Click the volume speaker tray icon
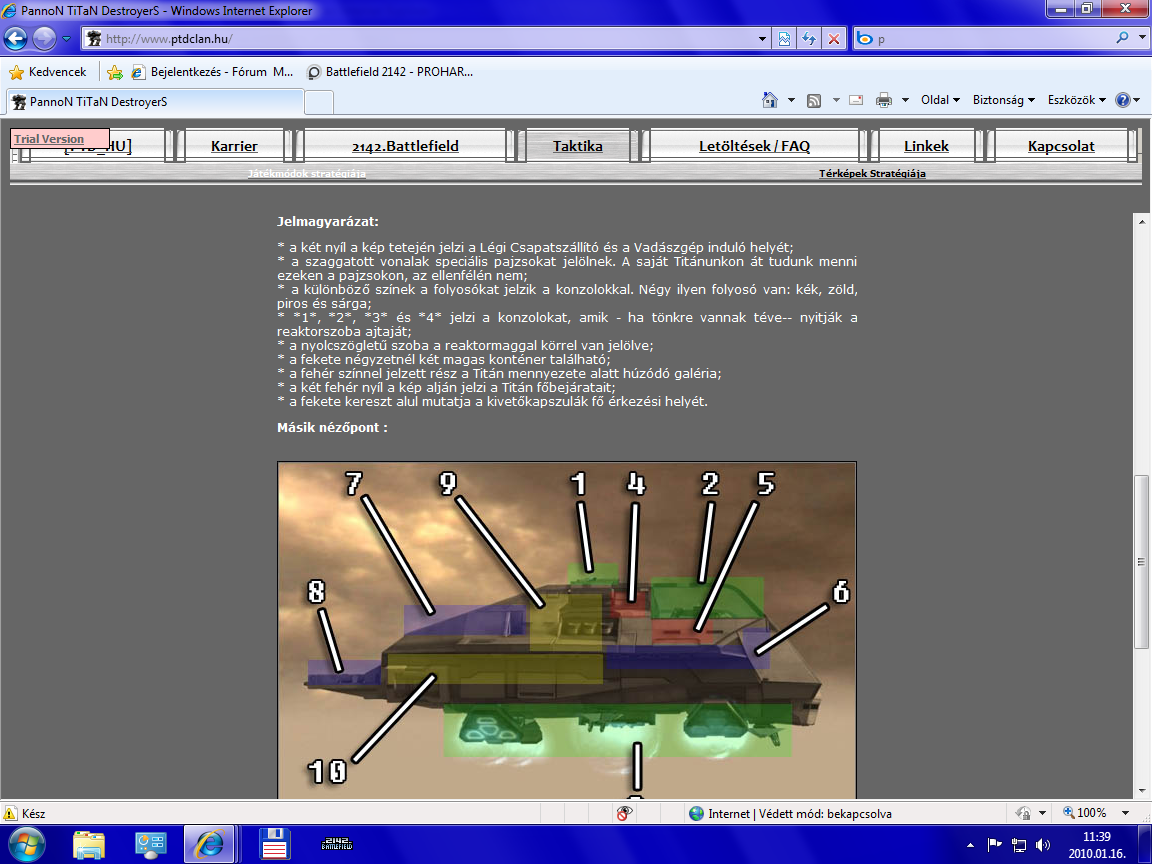The width and height of the screenshot is (1152, 864). (x=1043, y=845)
